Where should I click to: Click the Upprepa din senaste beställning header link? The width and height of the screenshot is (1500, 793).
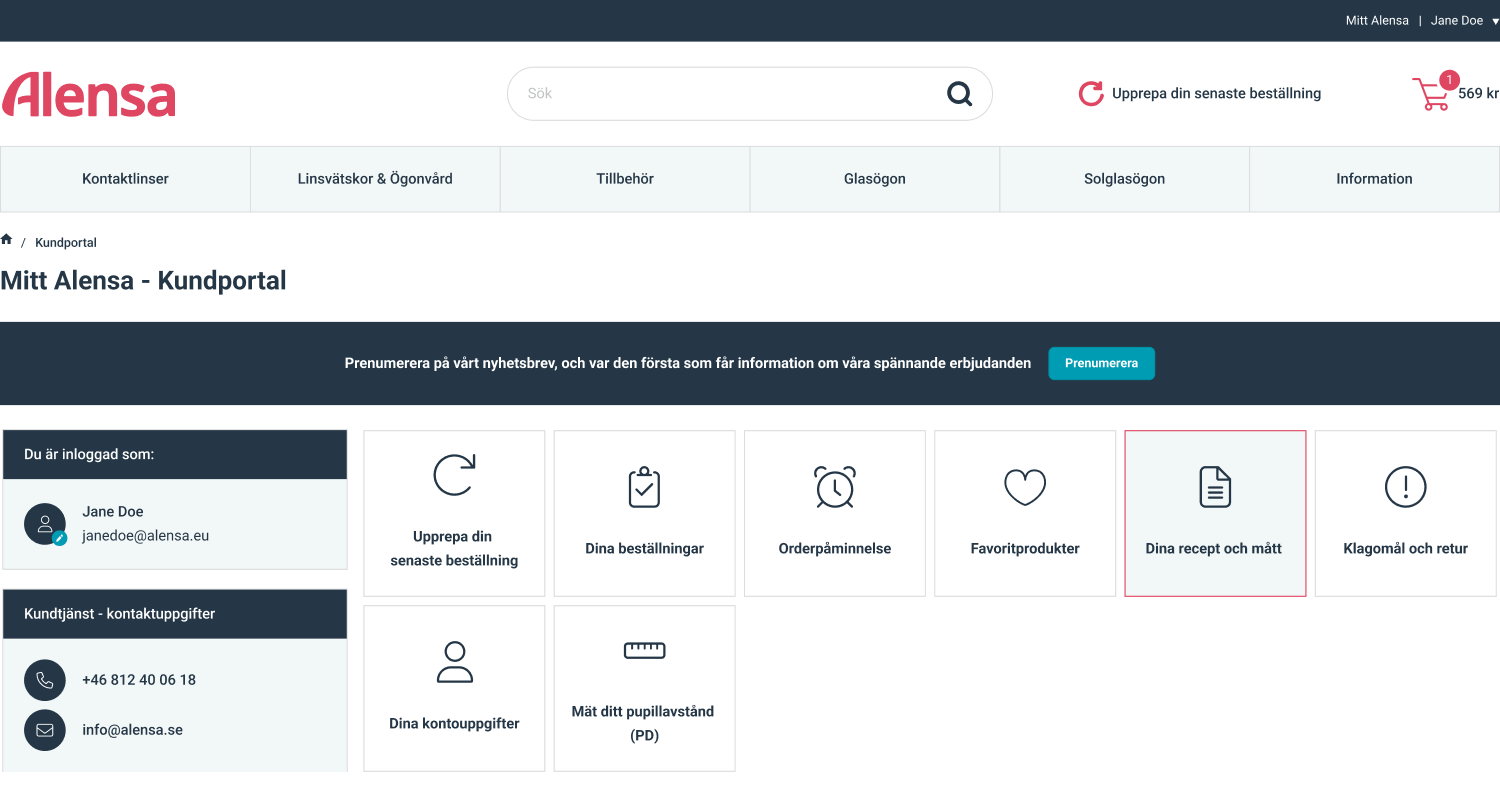[1216, 94]
